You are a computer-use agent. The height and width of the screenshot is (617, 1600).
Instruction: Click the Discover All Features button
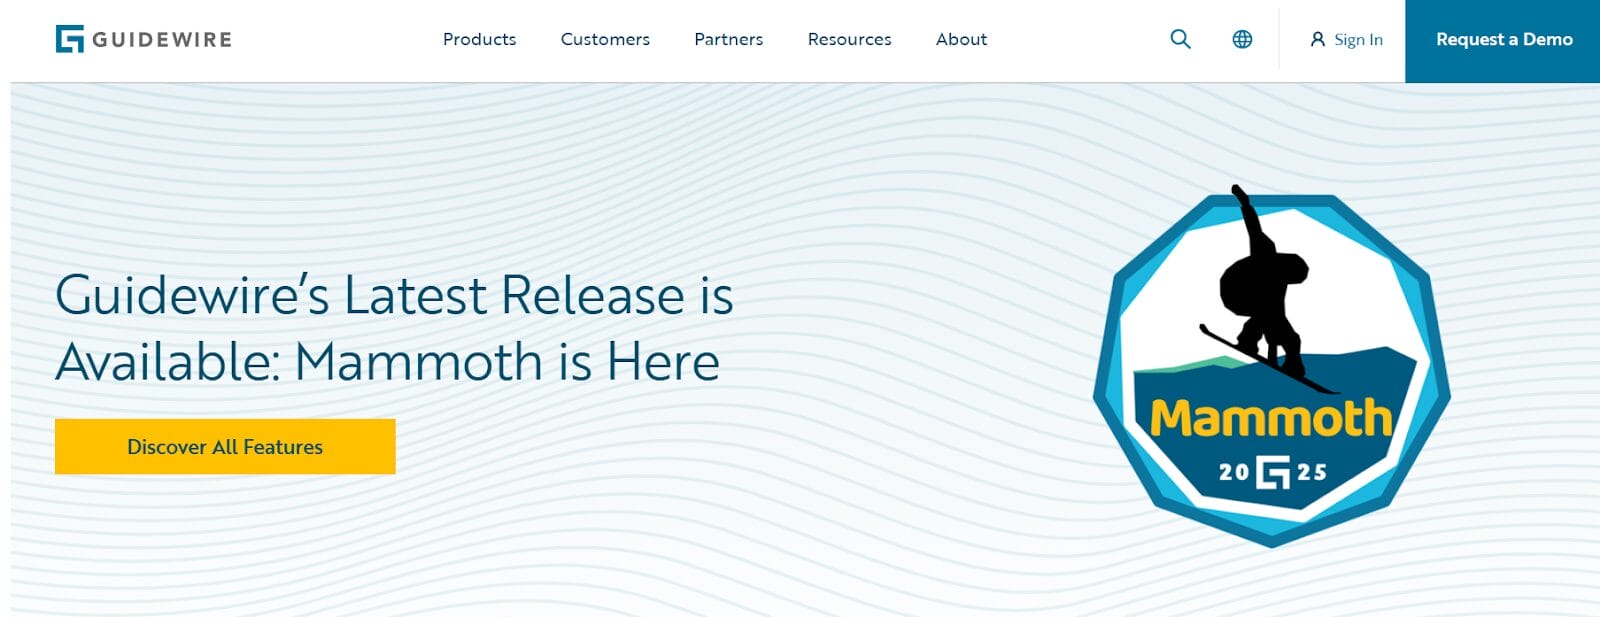coord(225,446)
